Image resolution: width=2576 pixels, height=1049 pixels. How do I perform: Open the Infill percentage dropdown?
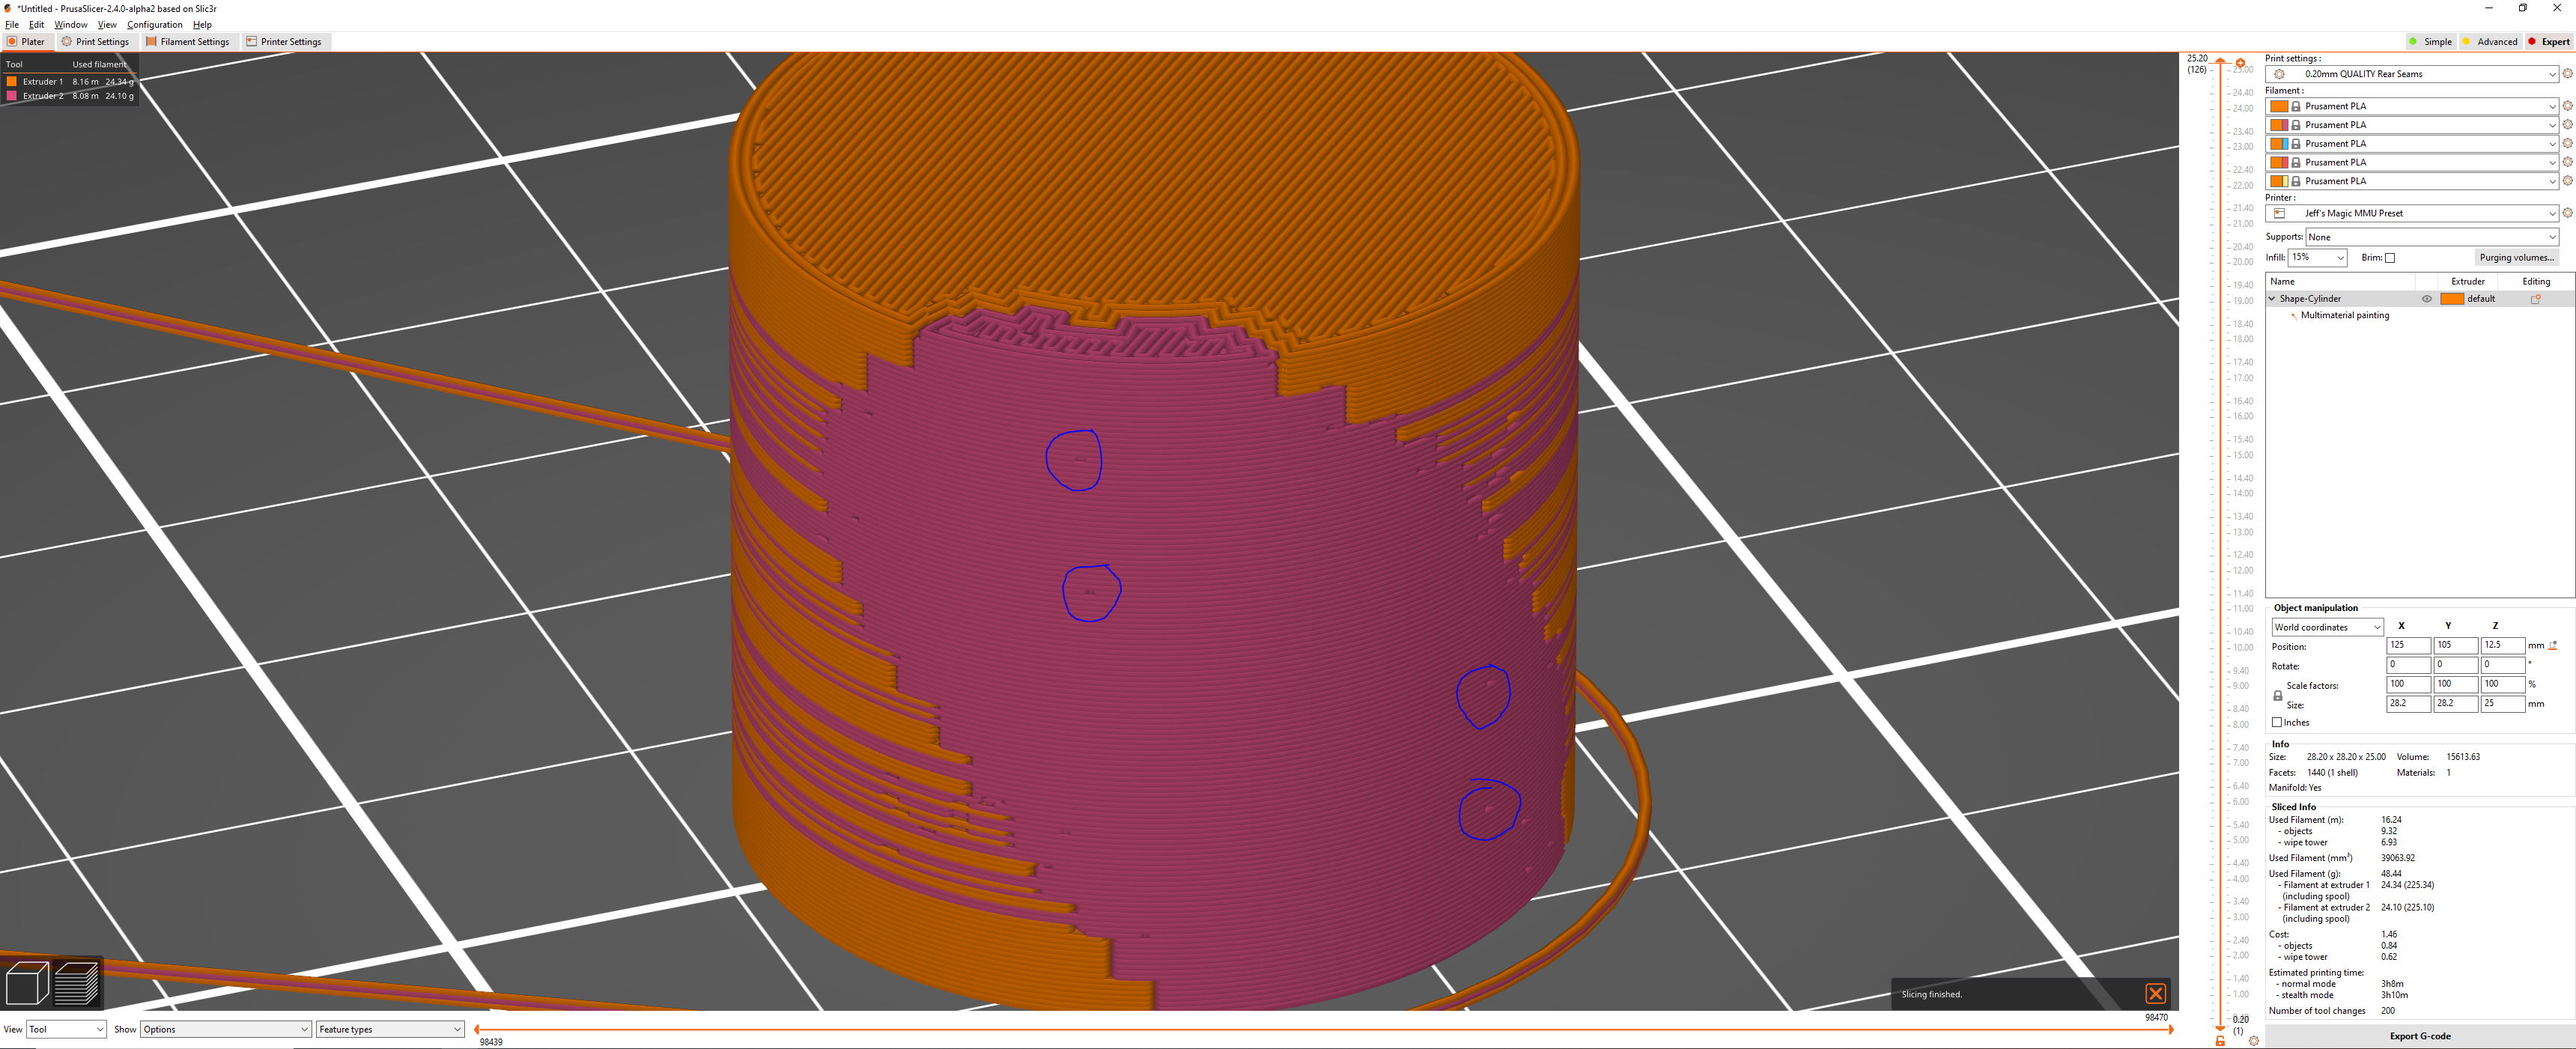click(2317, 258)
